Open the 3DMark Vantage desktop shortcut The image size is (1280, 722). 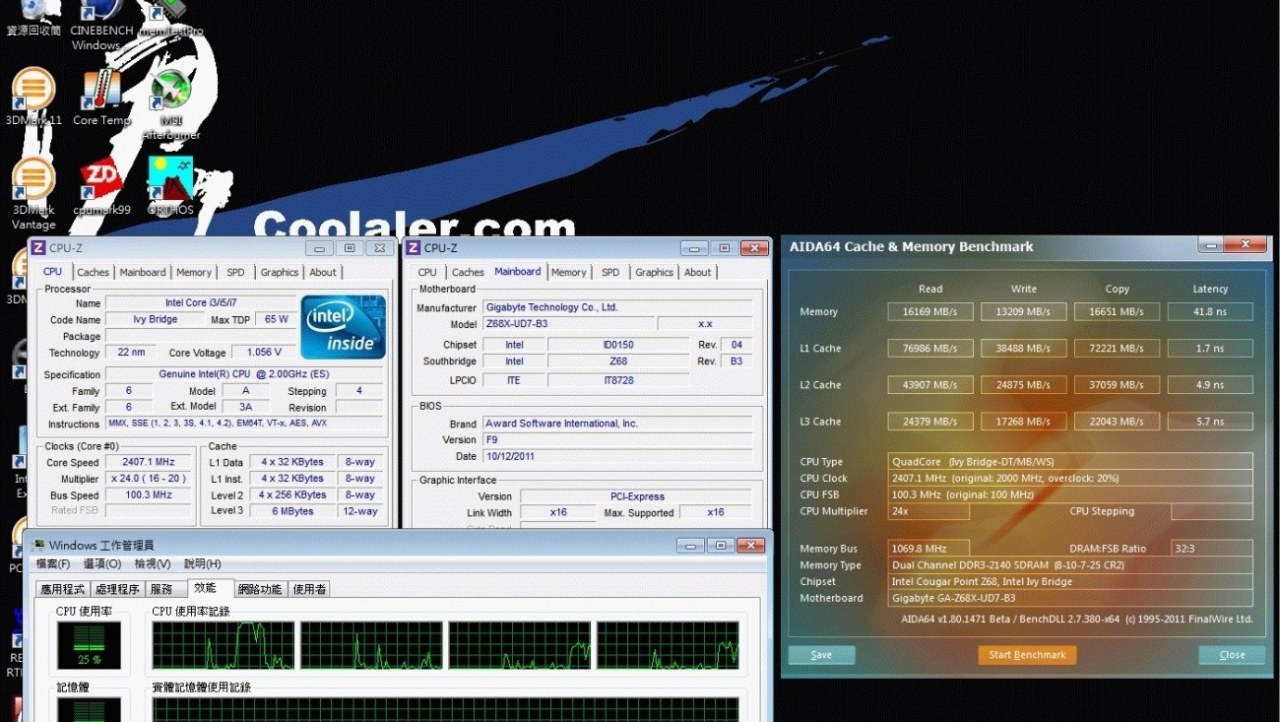[33, 193]
